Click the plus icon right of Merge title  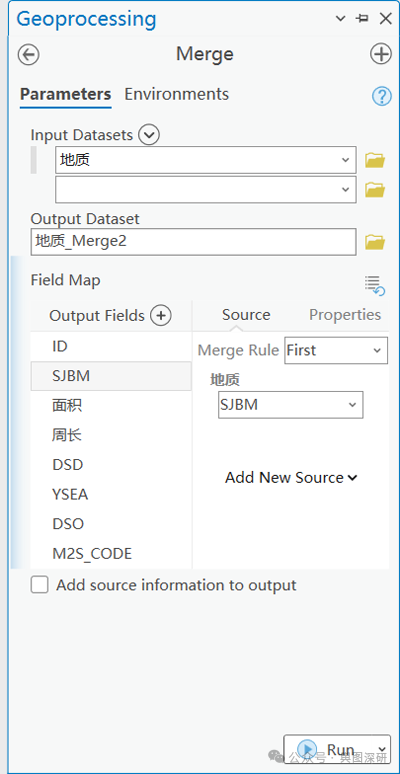click(381, 54)
